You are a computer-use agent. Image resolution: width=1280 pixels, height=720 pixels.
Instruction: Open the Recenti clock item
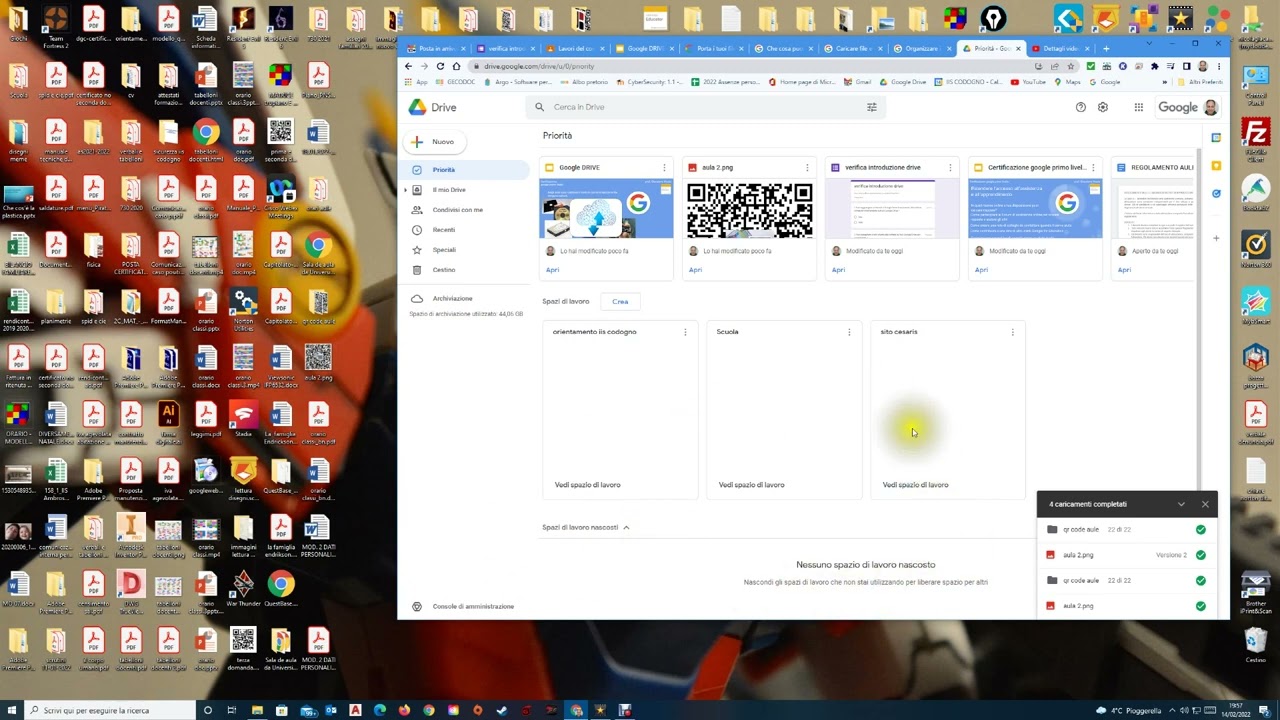click(443, 230)
